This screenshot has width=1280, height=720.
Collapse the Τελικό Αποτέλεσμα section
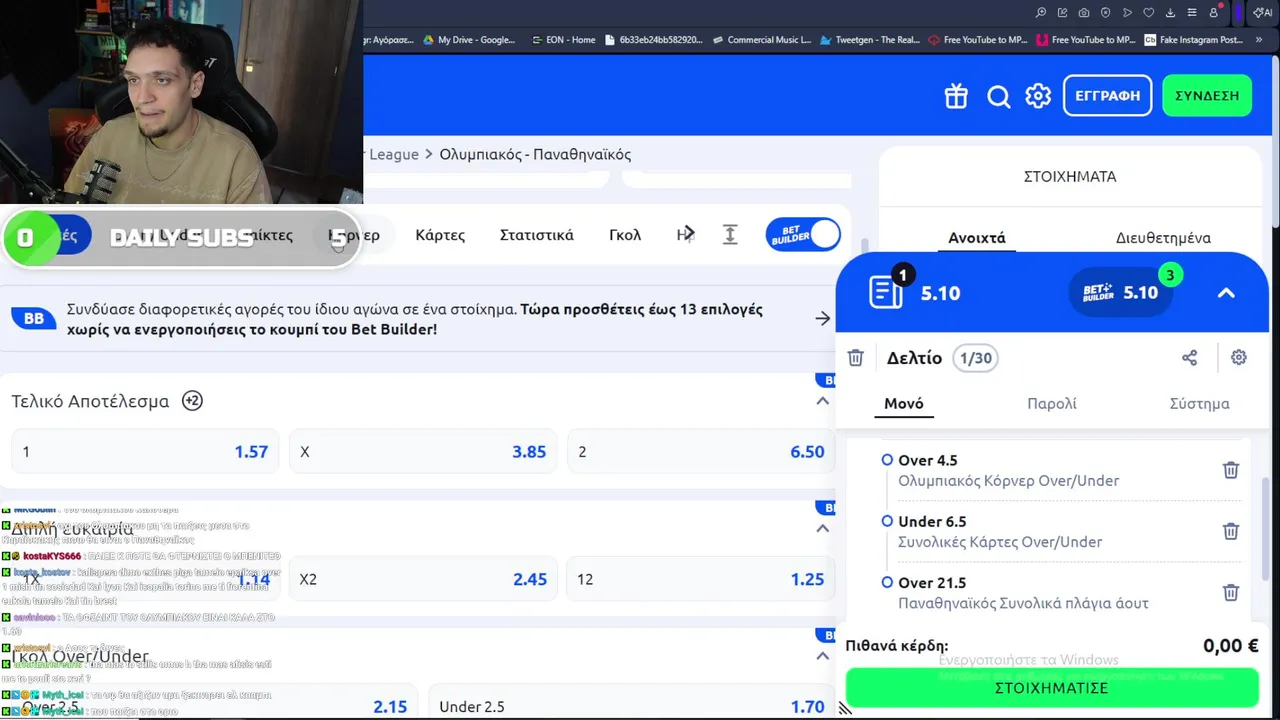[822, 401]
